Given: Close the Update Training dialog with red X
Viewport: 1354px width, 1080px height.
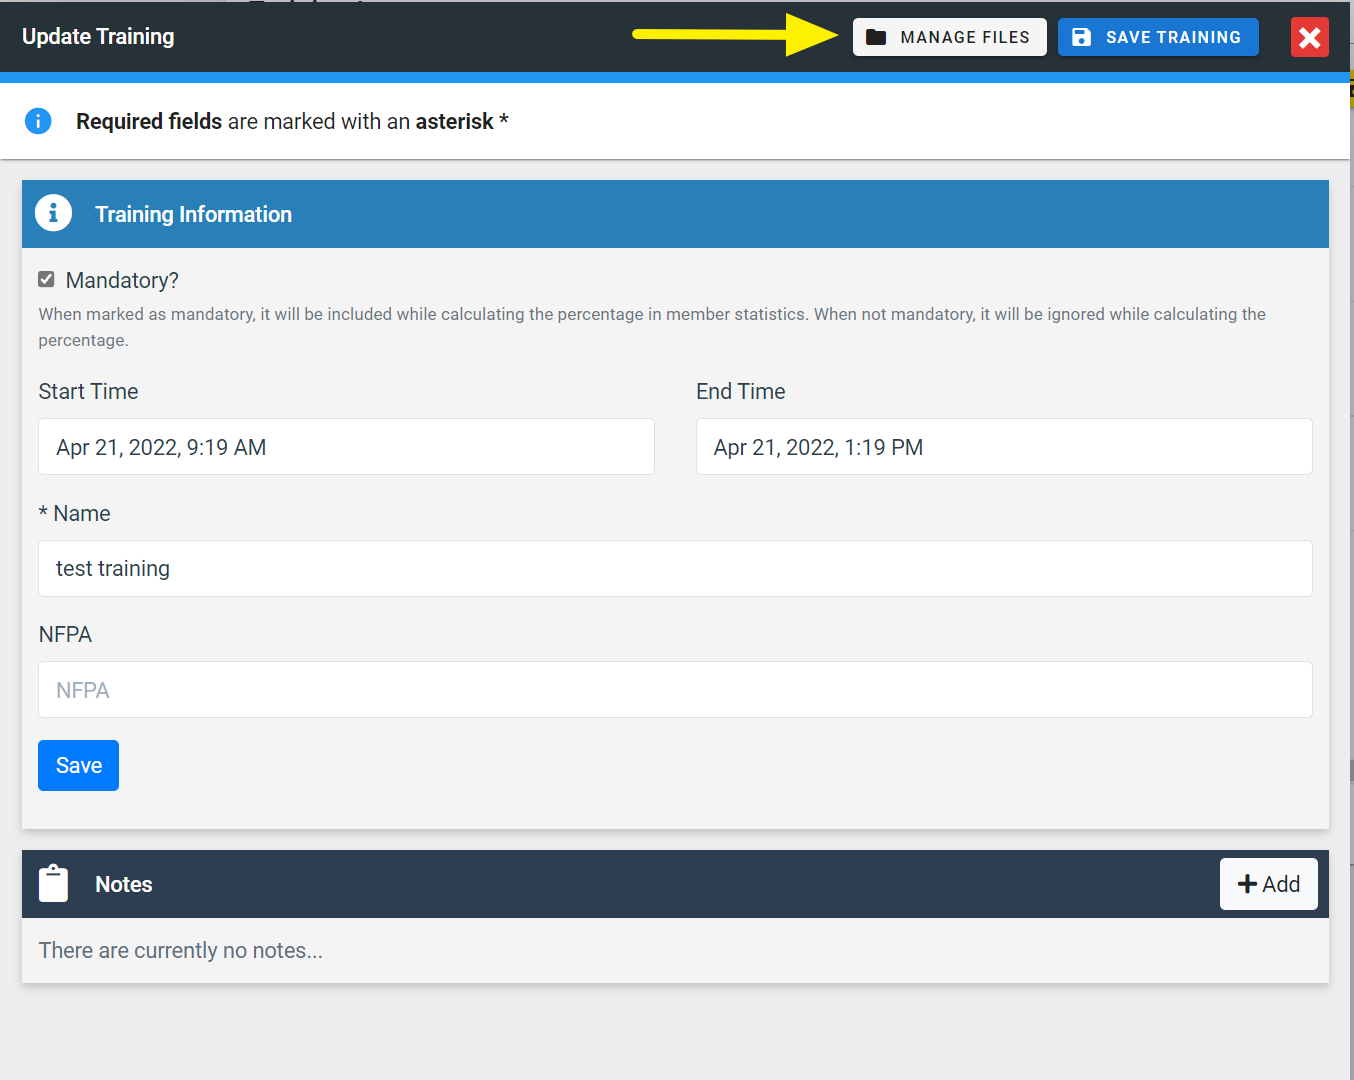Looking at the screenshot, I should (1309, 38).
